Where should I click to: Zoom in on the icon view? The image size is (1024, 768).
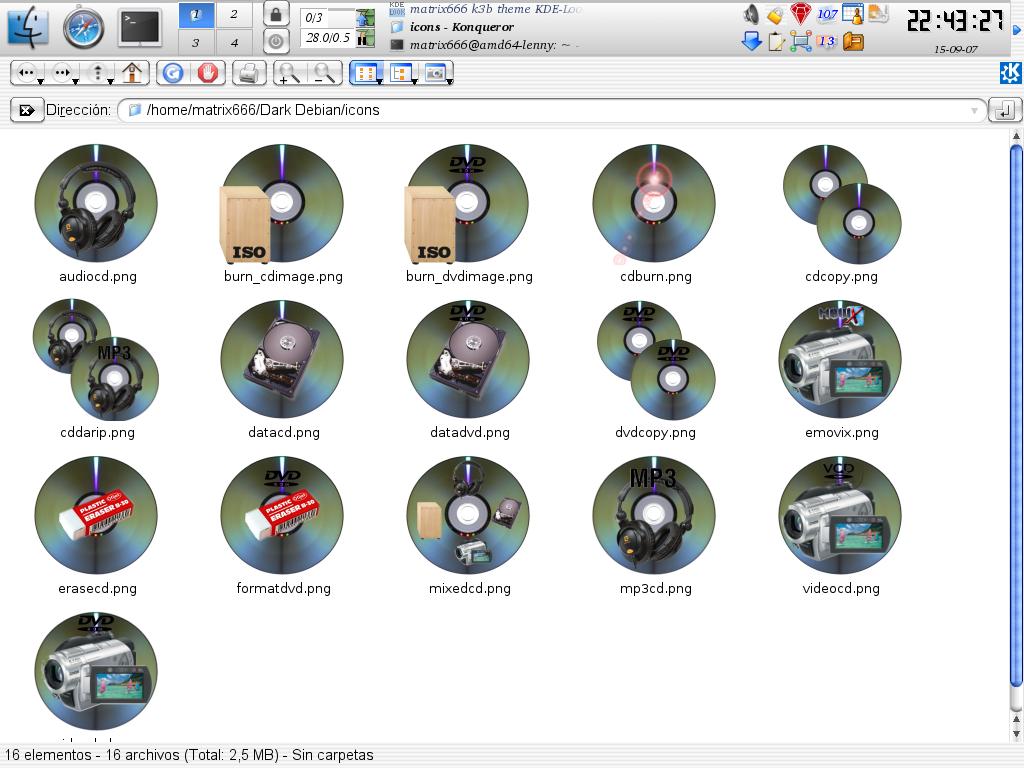coord(287,73)
